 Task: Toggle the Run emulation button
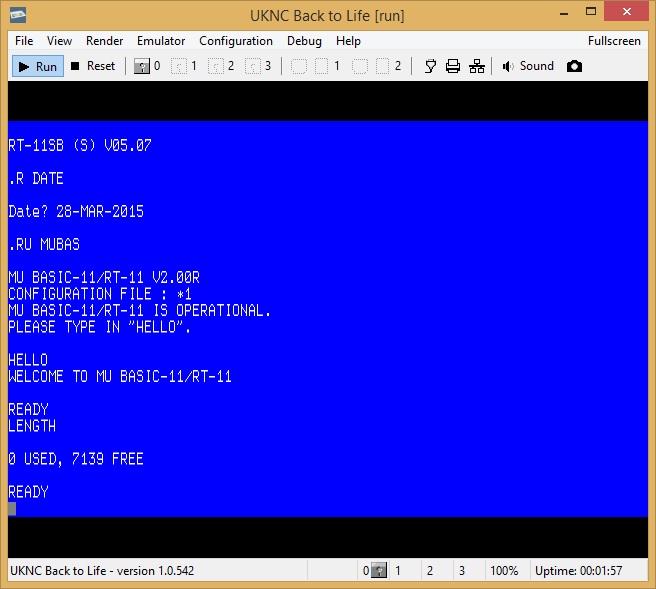click(x=37, y=66)
